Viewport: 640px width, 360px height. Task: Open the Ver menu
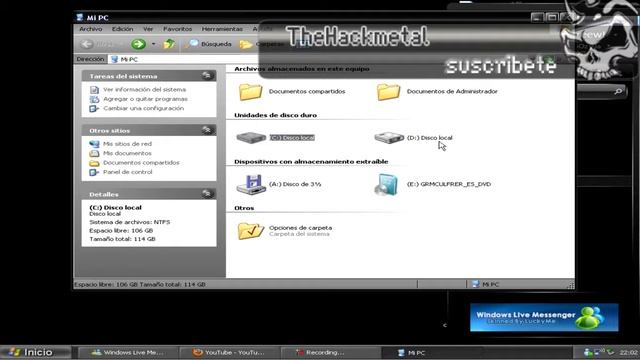(148, 29)
